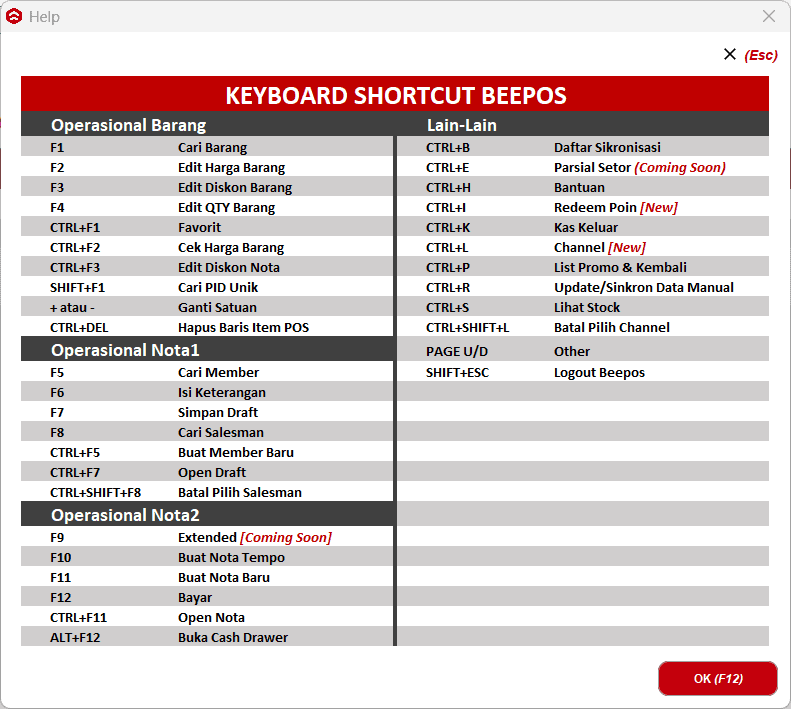The height and width of the screenshot is (709, 791).
Task: Click 'Cari Salesman' text
Action: point(220,432)
